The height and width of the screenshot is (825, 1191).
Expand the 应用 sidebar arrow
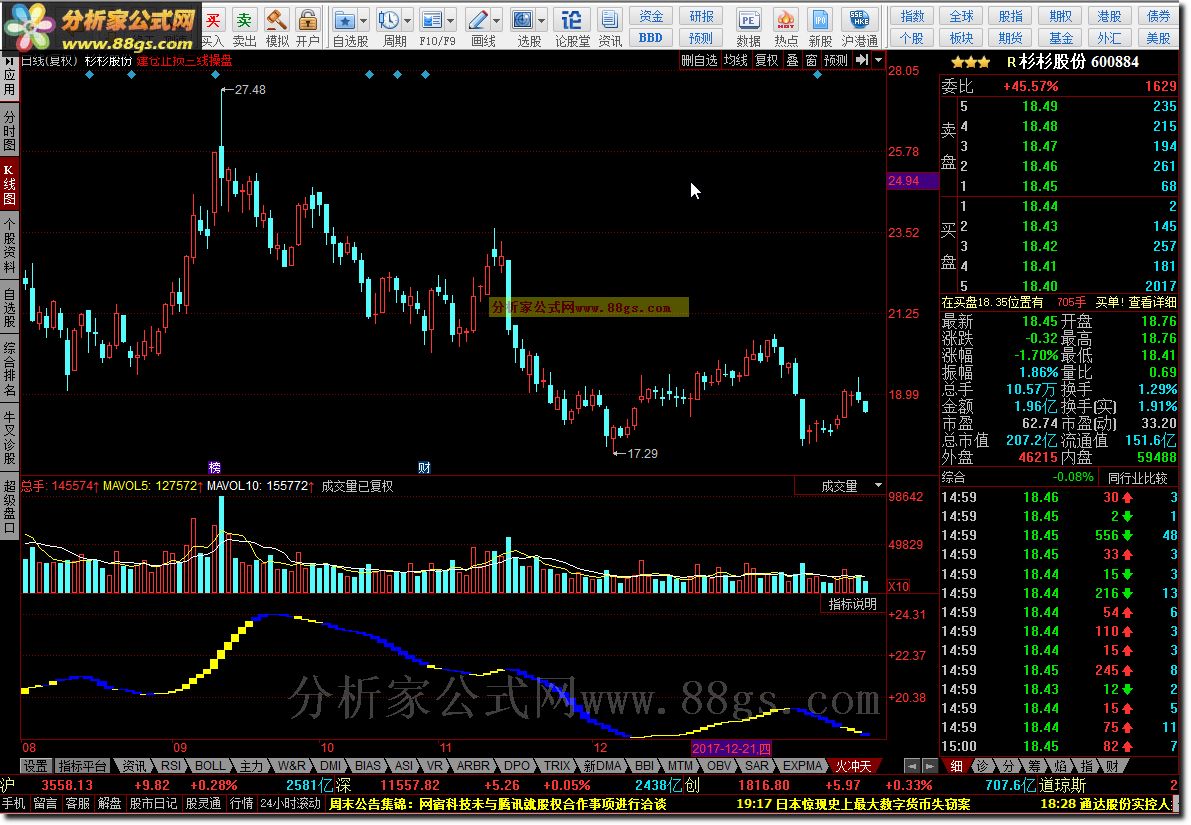tap(9, 61)
